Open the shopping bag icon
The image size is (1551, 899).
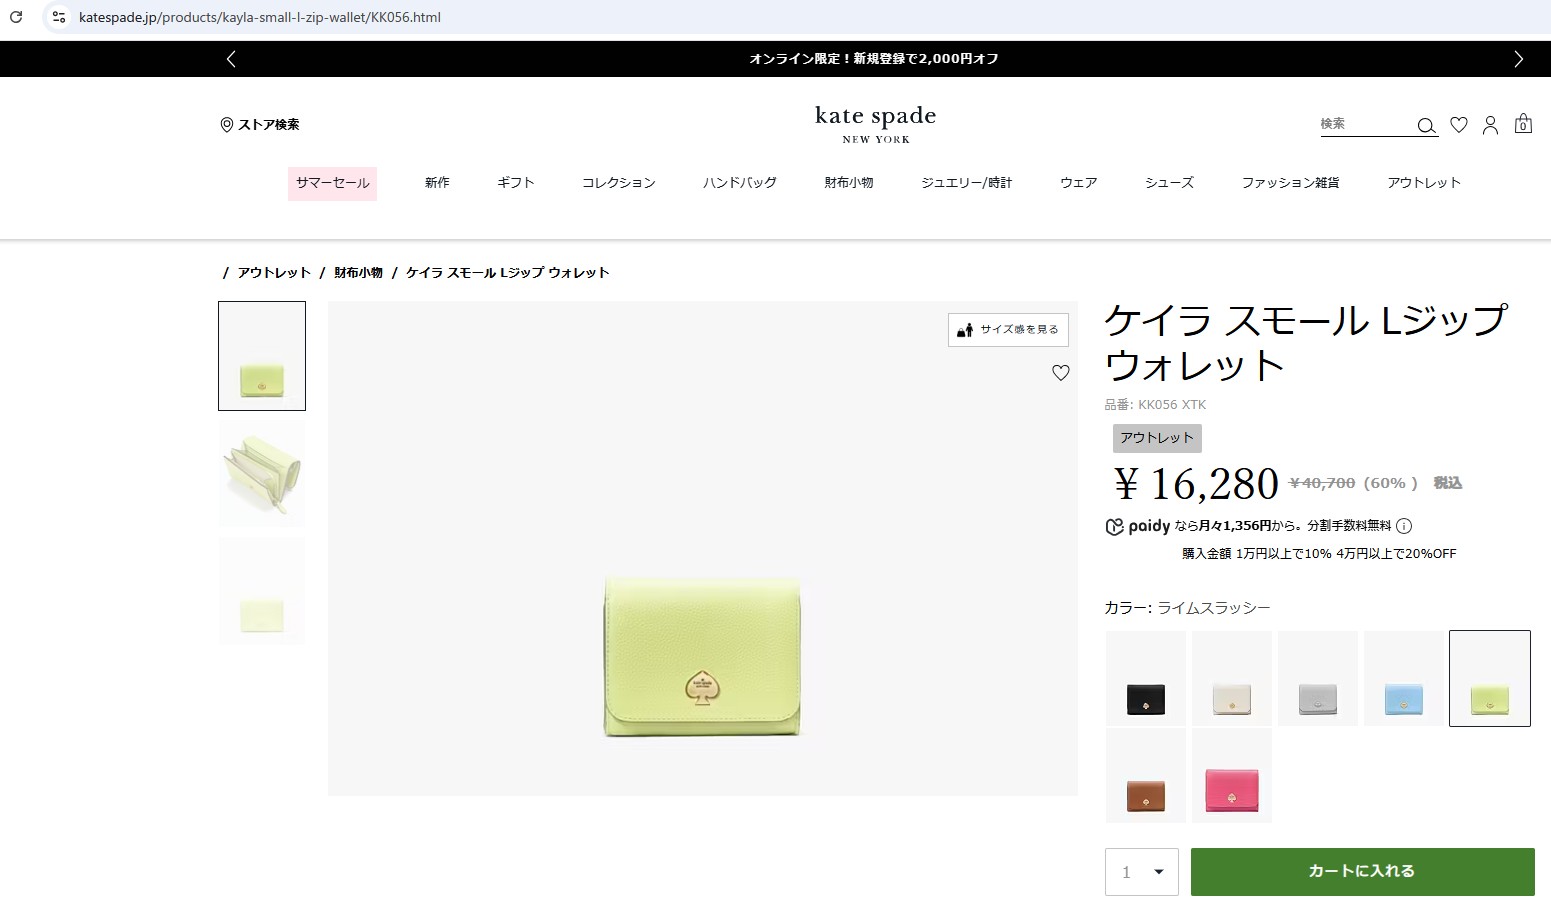(x=1523, y=124)
